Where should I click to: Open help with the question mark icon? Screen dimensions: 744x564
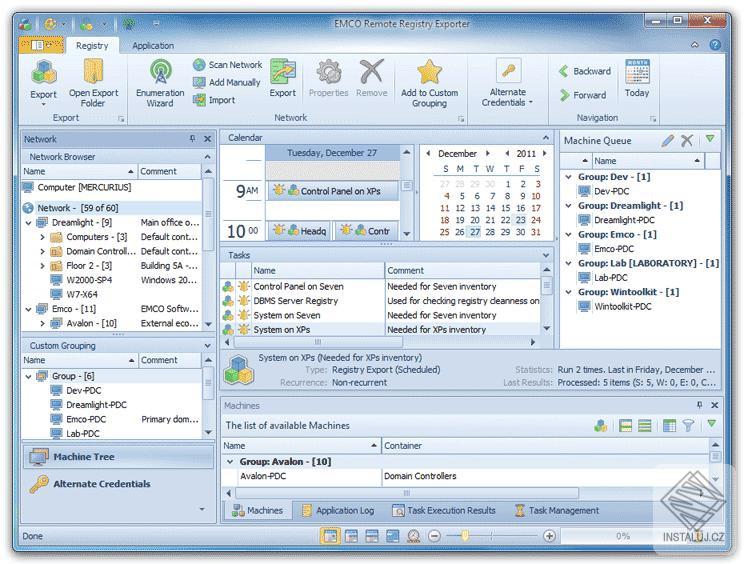click(x=715, y=45)
